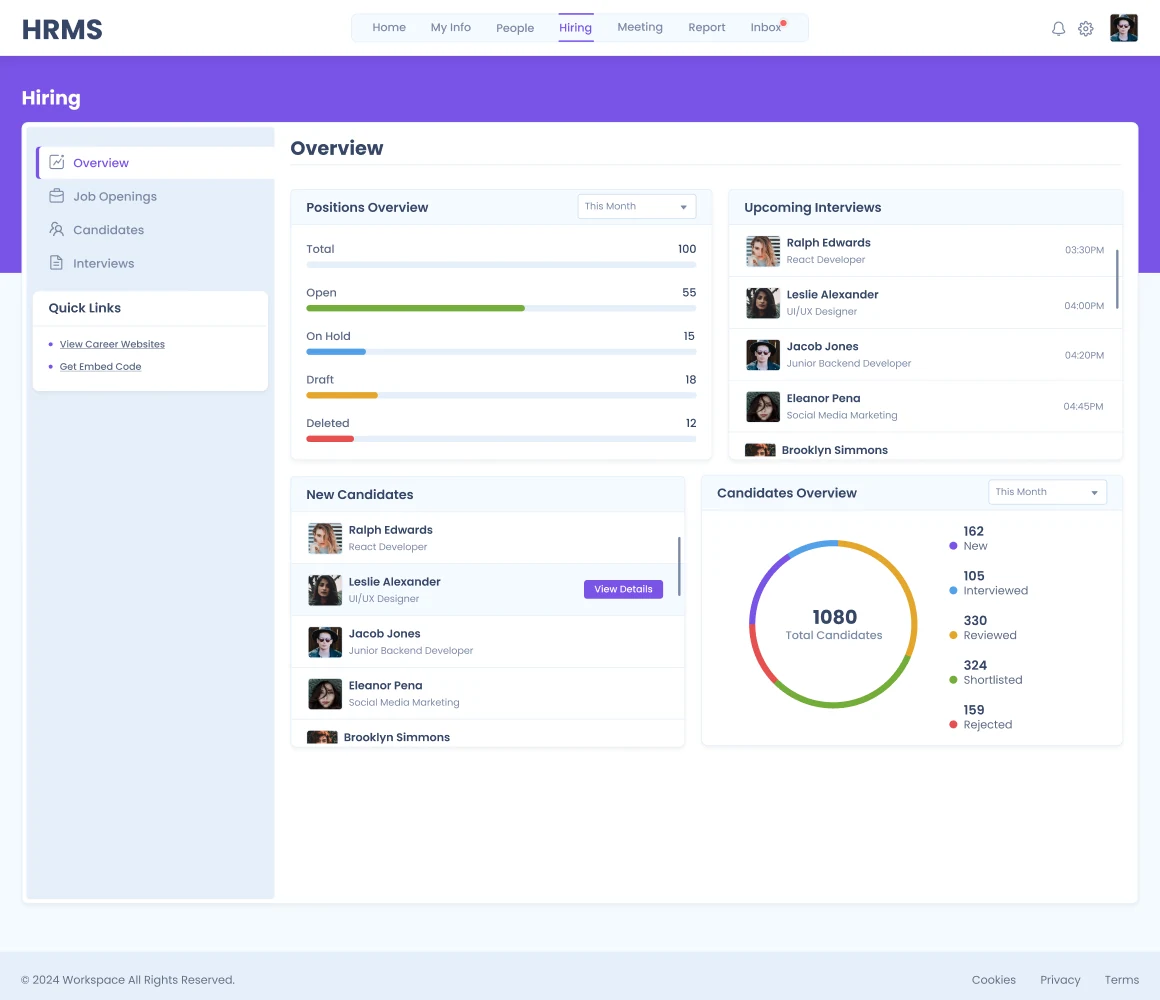Select Brooklyn Simmons in Upcoming Interviews
Image resolution: width=1160 pixels, height=1000 pixels.
point(834,450)
